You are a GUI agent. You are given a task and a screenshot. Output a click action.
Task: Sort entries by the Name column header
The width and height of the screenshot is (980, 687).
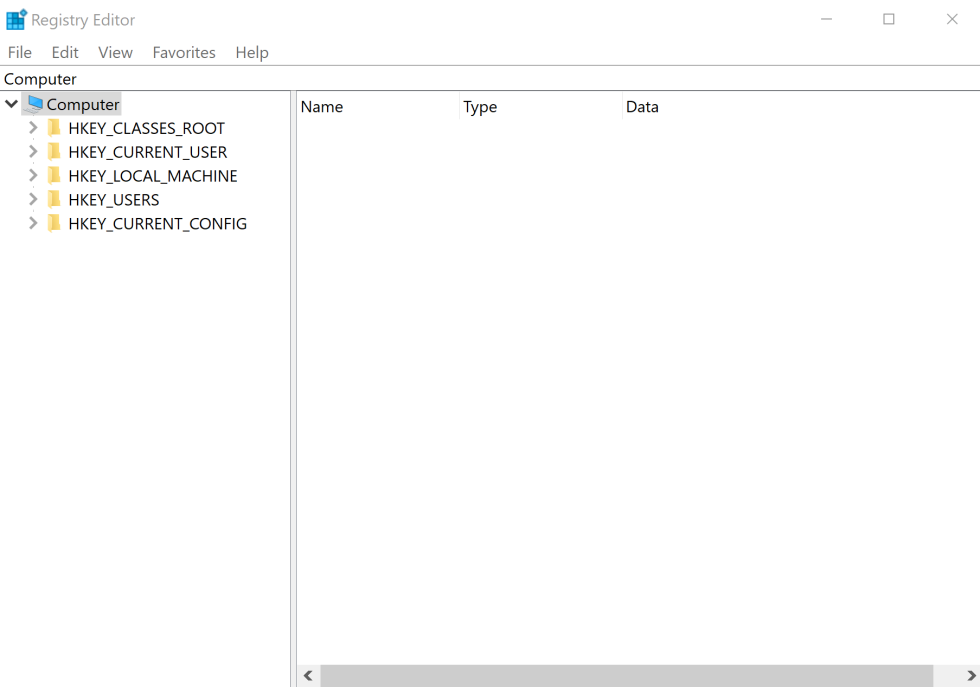point(322,107)
